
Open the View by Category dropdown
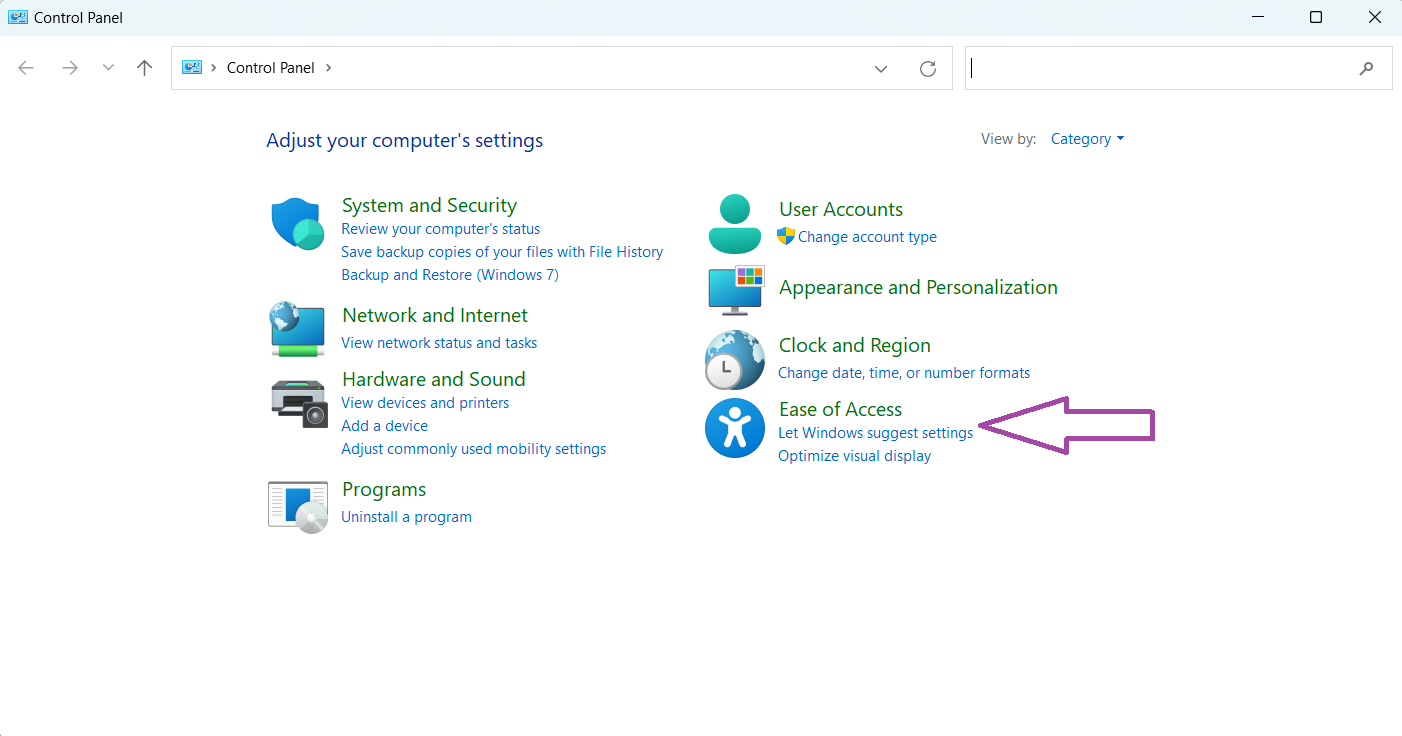[1087, 138]
